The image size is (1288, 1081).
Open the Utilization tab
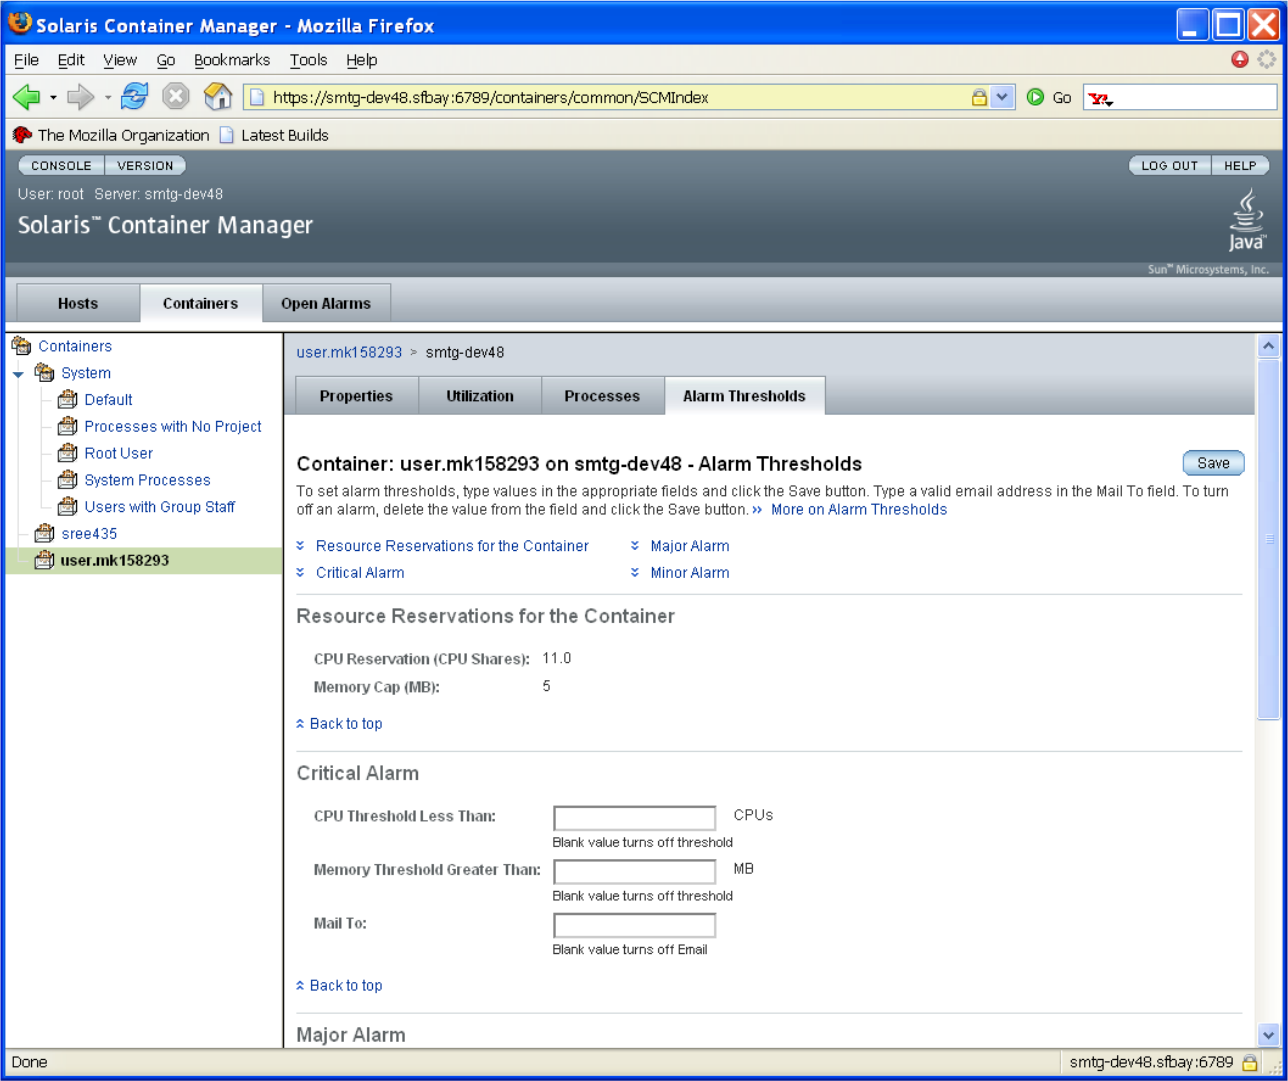click(480, 396)
